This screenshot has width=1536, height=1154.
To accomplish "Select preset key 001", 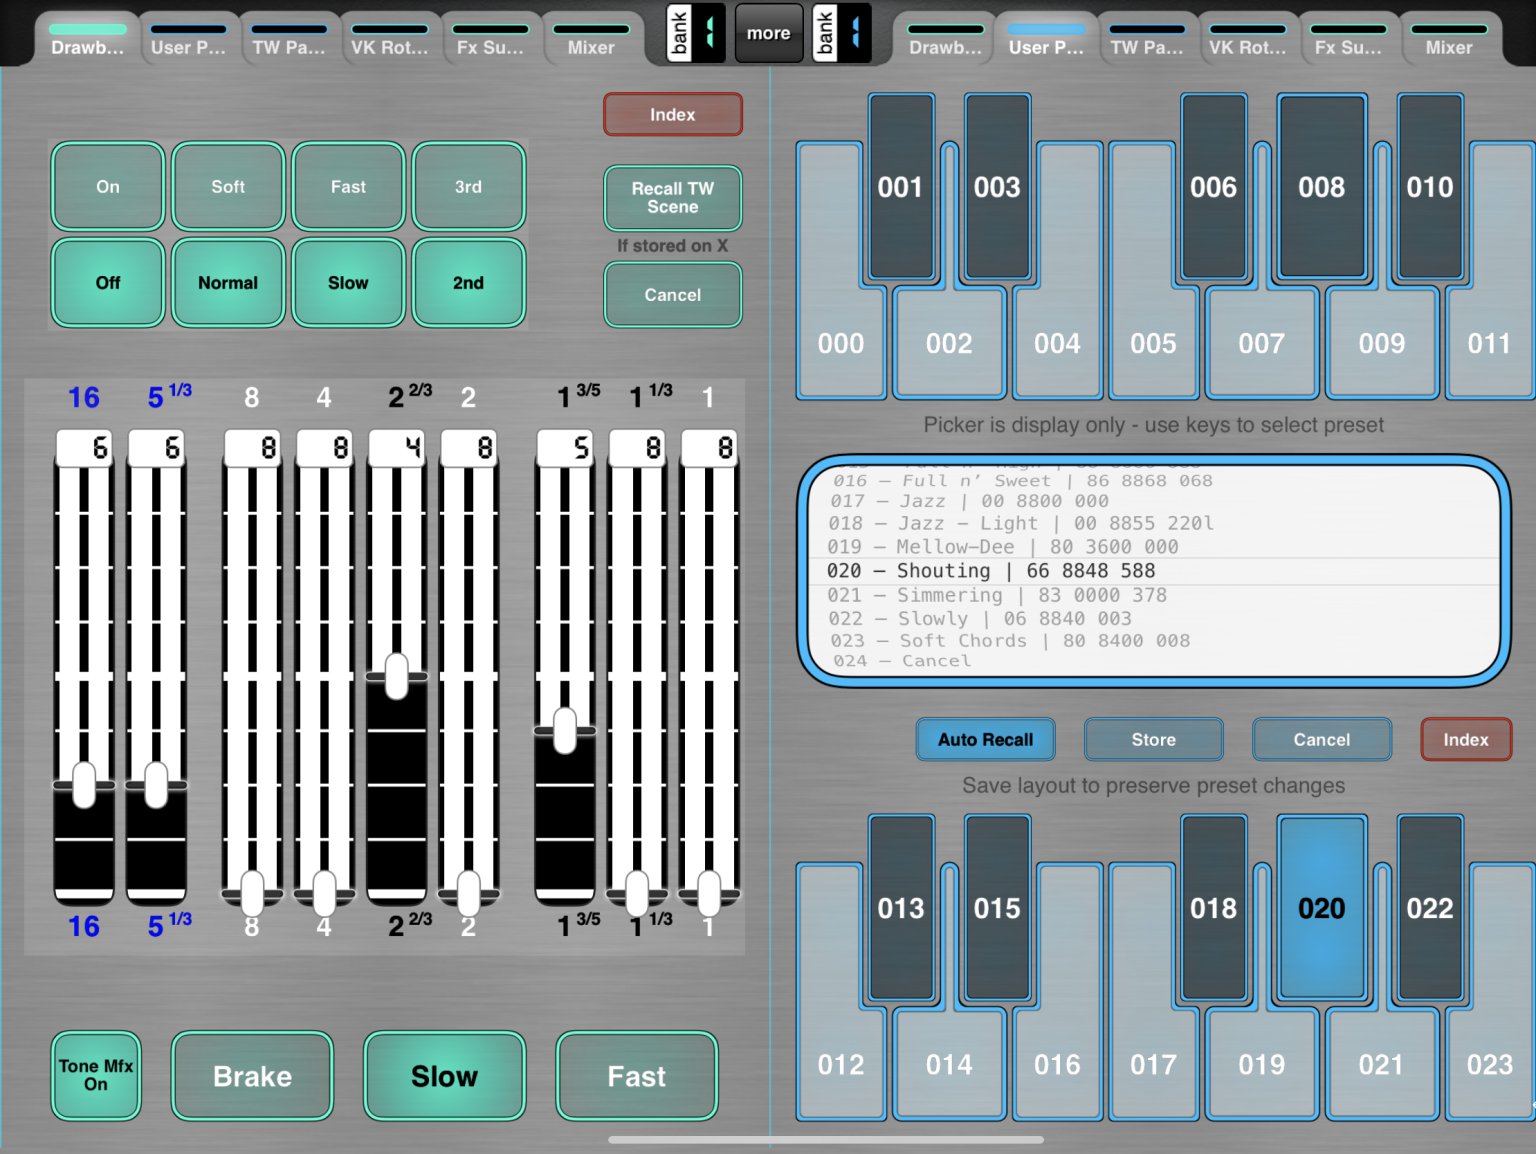I will point(901,187).
